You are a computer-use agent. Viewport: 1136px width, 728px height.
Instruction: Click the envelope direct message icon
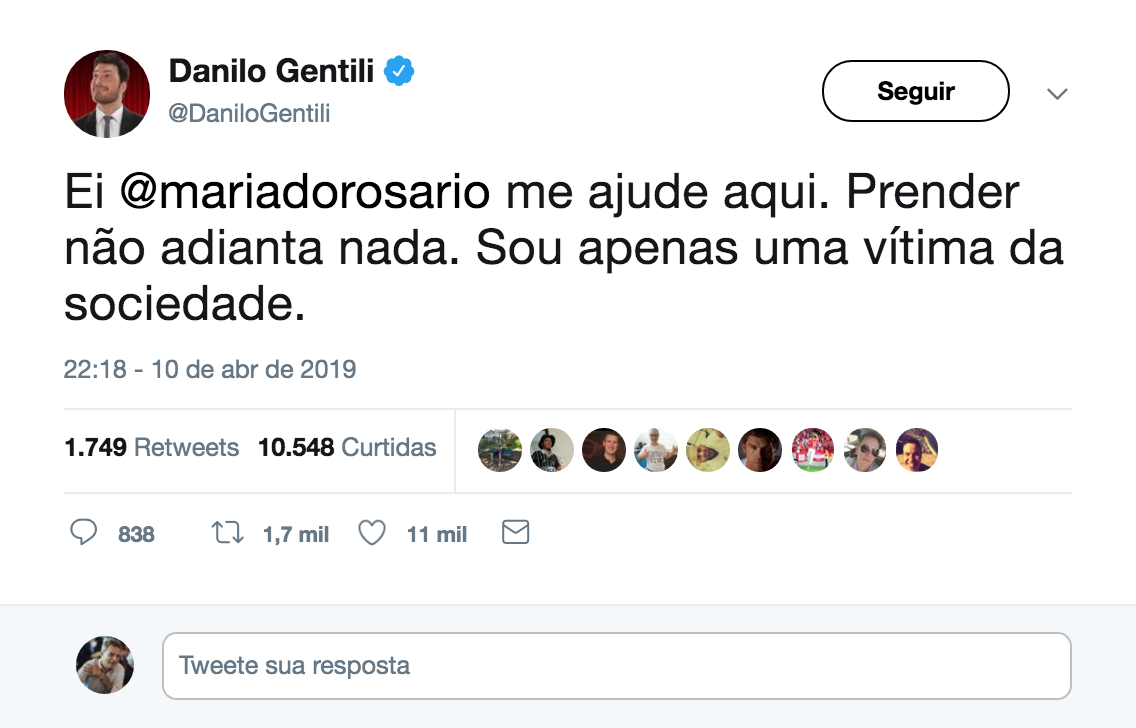(515, 533)
